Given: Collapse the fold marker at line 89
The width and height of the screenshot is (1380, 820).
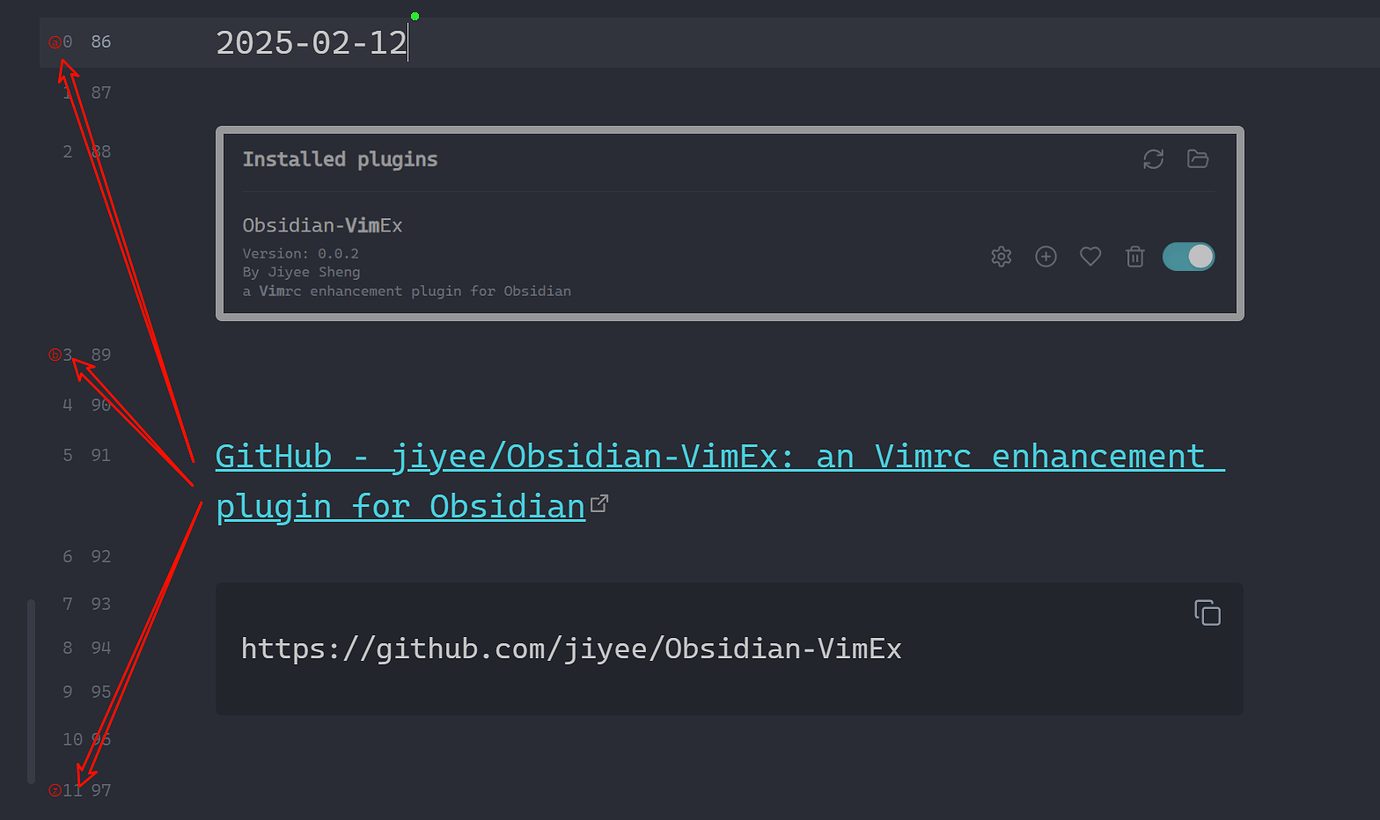Looking at the screenshot, I should tap(55, 353).
